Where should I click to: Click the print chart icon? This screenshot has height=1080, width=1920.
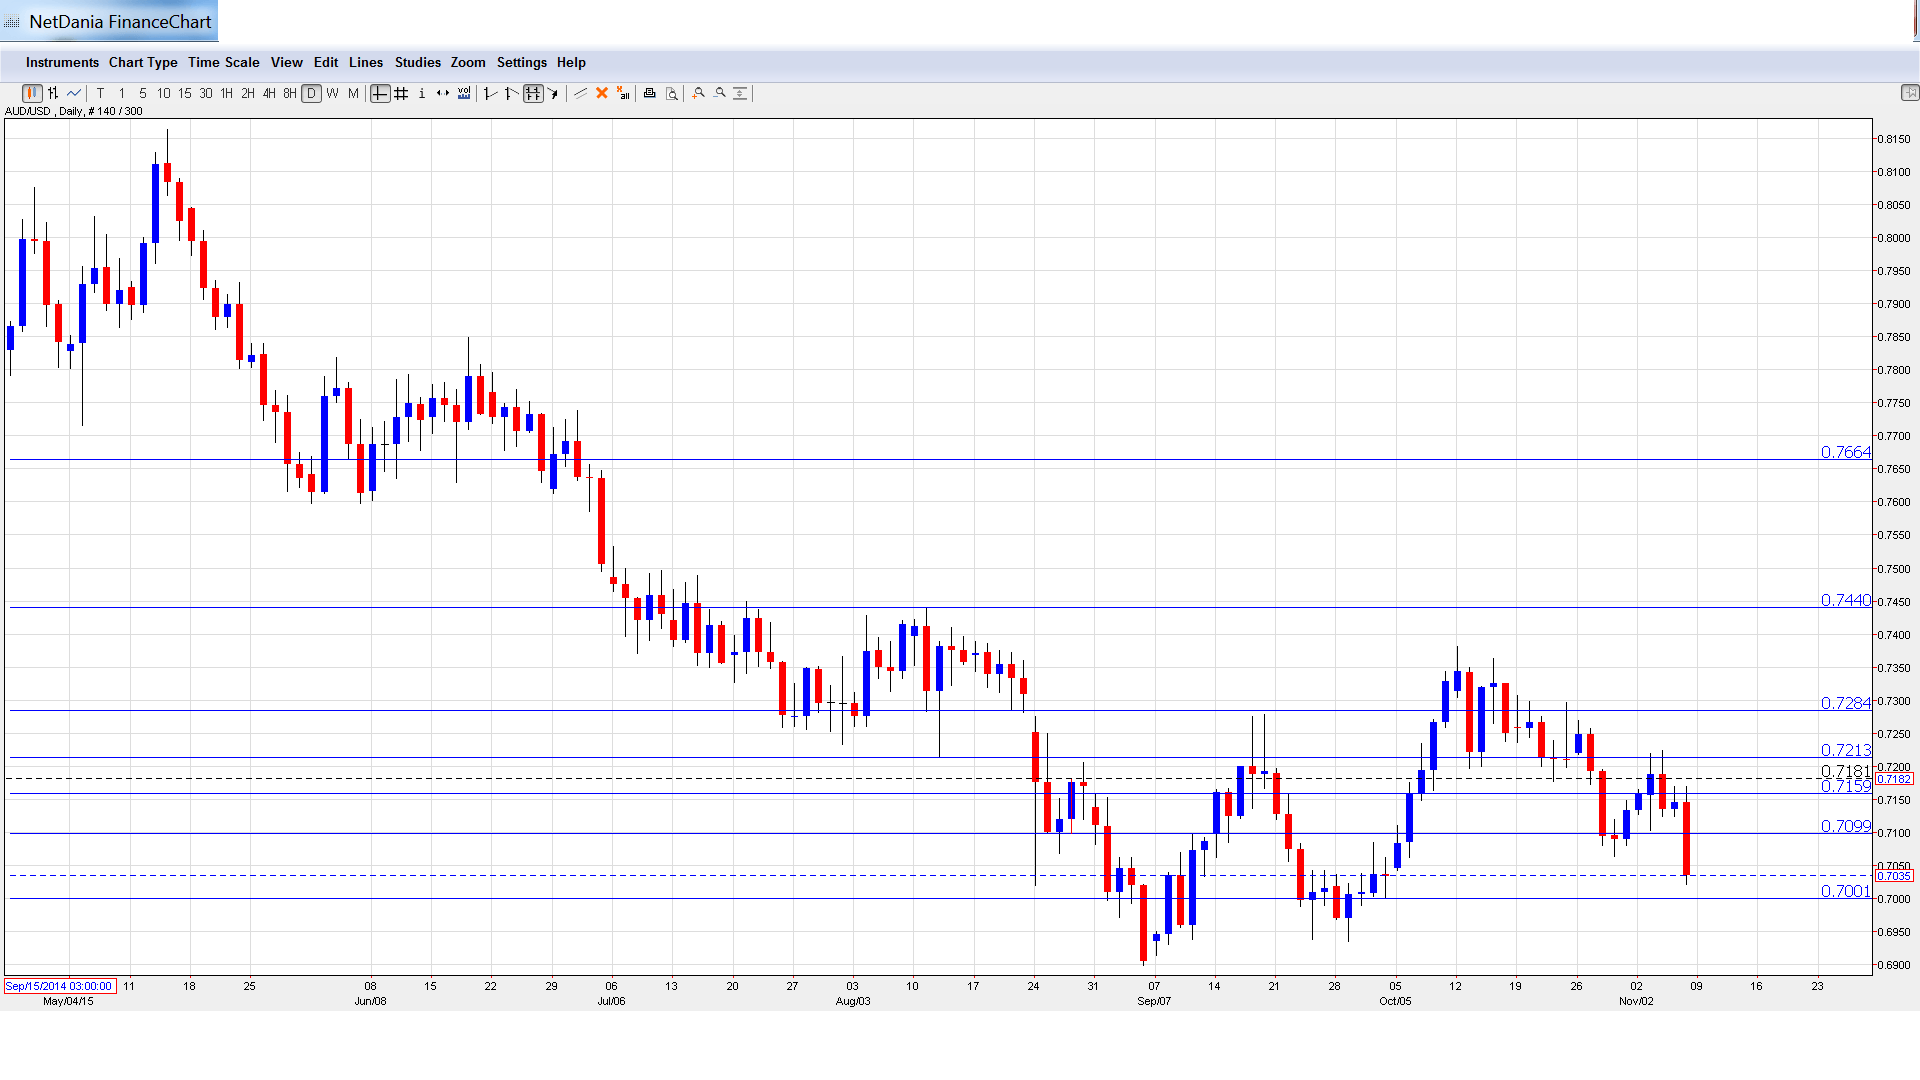click(x=649, y=93)
